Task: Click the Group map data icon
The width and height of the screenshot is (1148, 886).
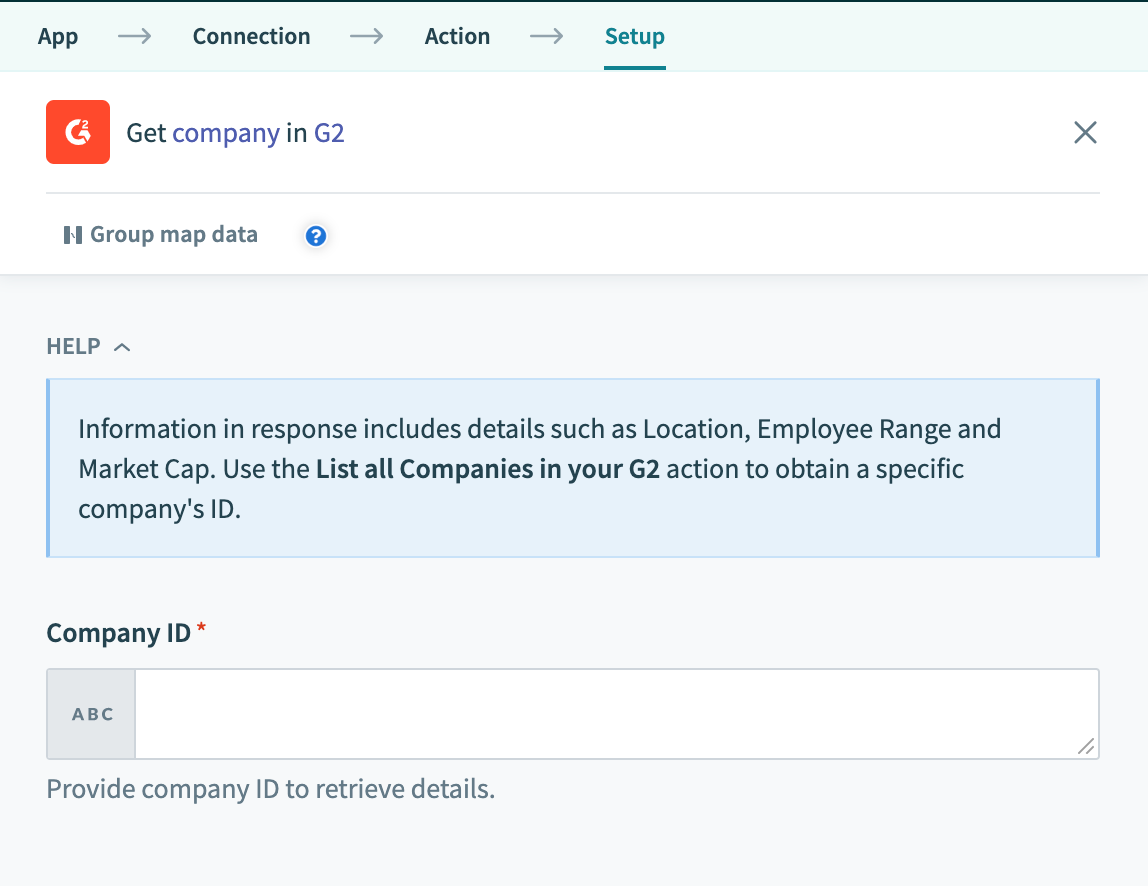Action: (72, 234)
